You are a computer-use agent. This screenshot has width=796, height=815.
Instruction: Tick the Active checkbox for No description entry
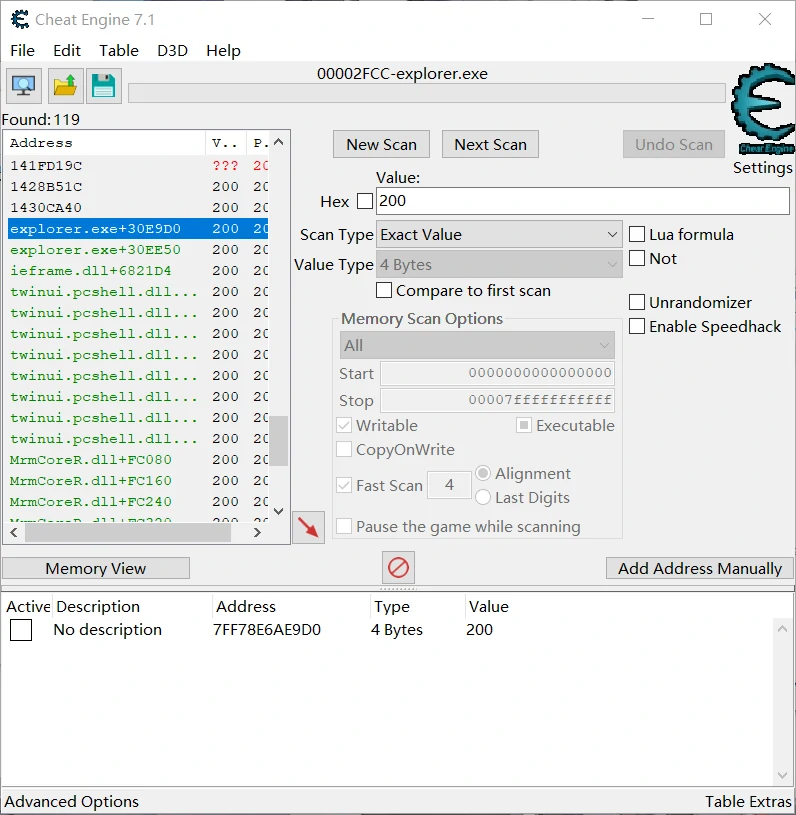[x=21, y=630]
